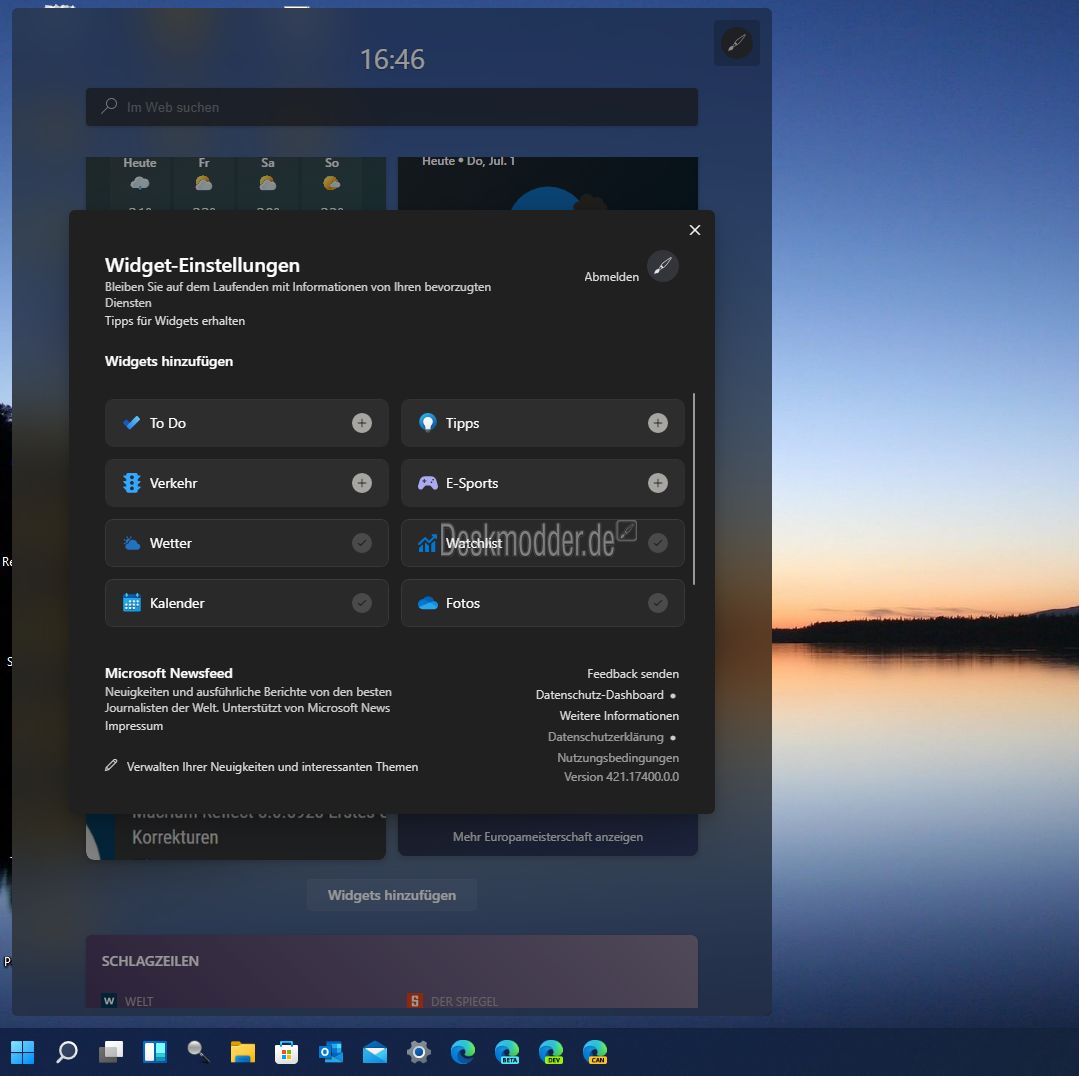Click the Im Web suchen search field

[392, 107]
